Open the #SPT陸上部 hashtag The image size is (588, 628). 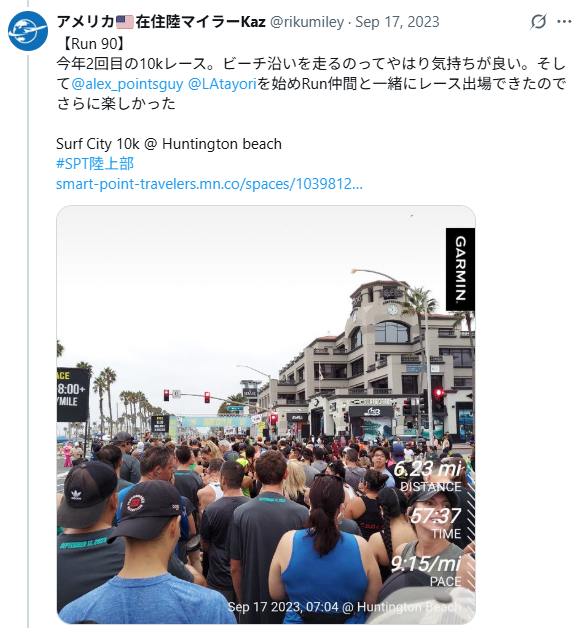[95, 163]
